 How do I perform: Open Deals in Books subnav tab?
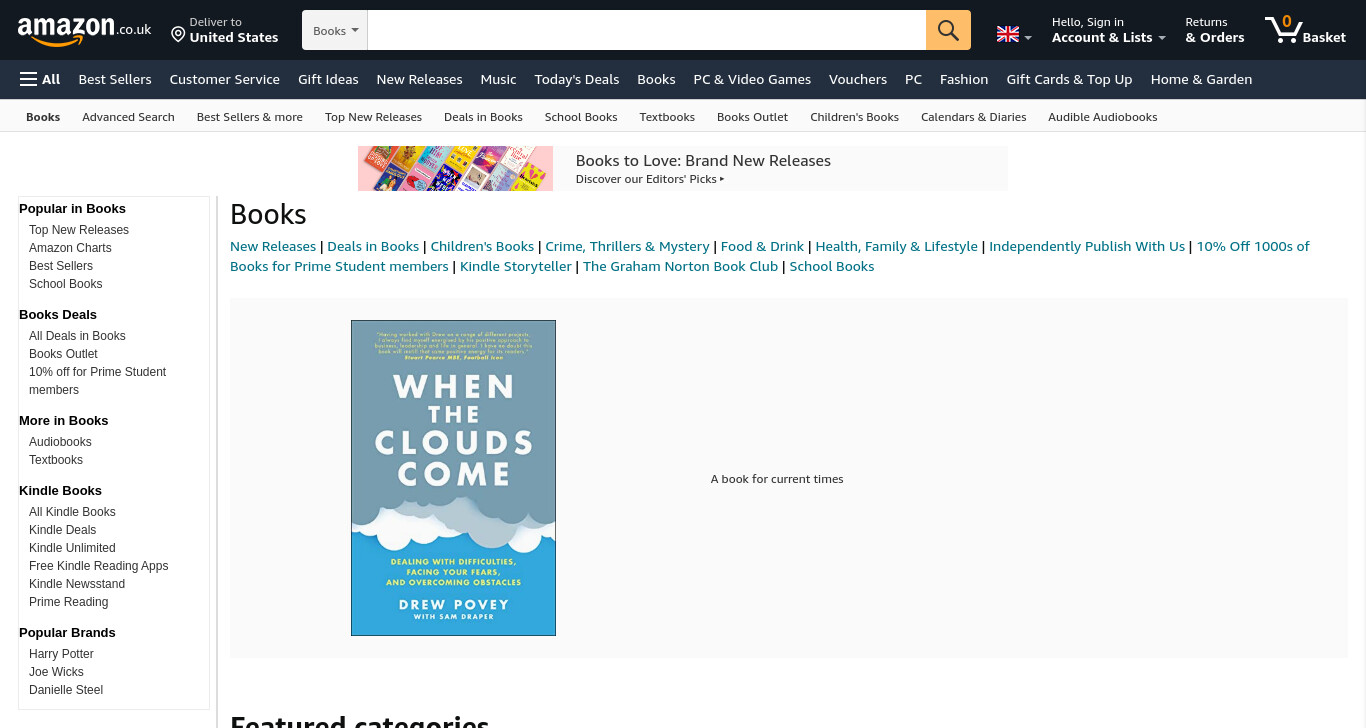[483, 117]
